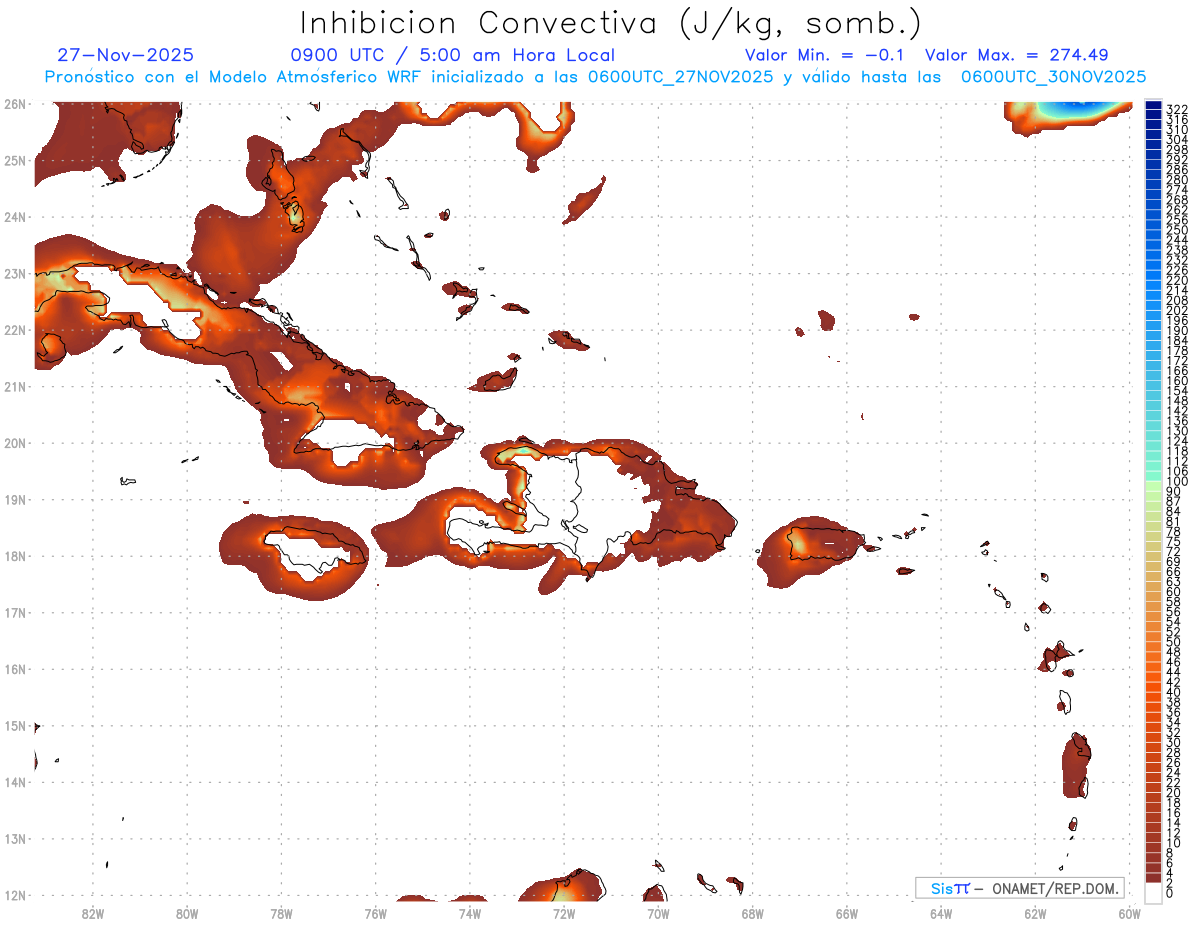Viewport: 1200px width, 927px height.
Task: Click the 64W longitude label
Action: [x=941, y=914]
